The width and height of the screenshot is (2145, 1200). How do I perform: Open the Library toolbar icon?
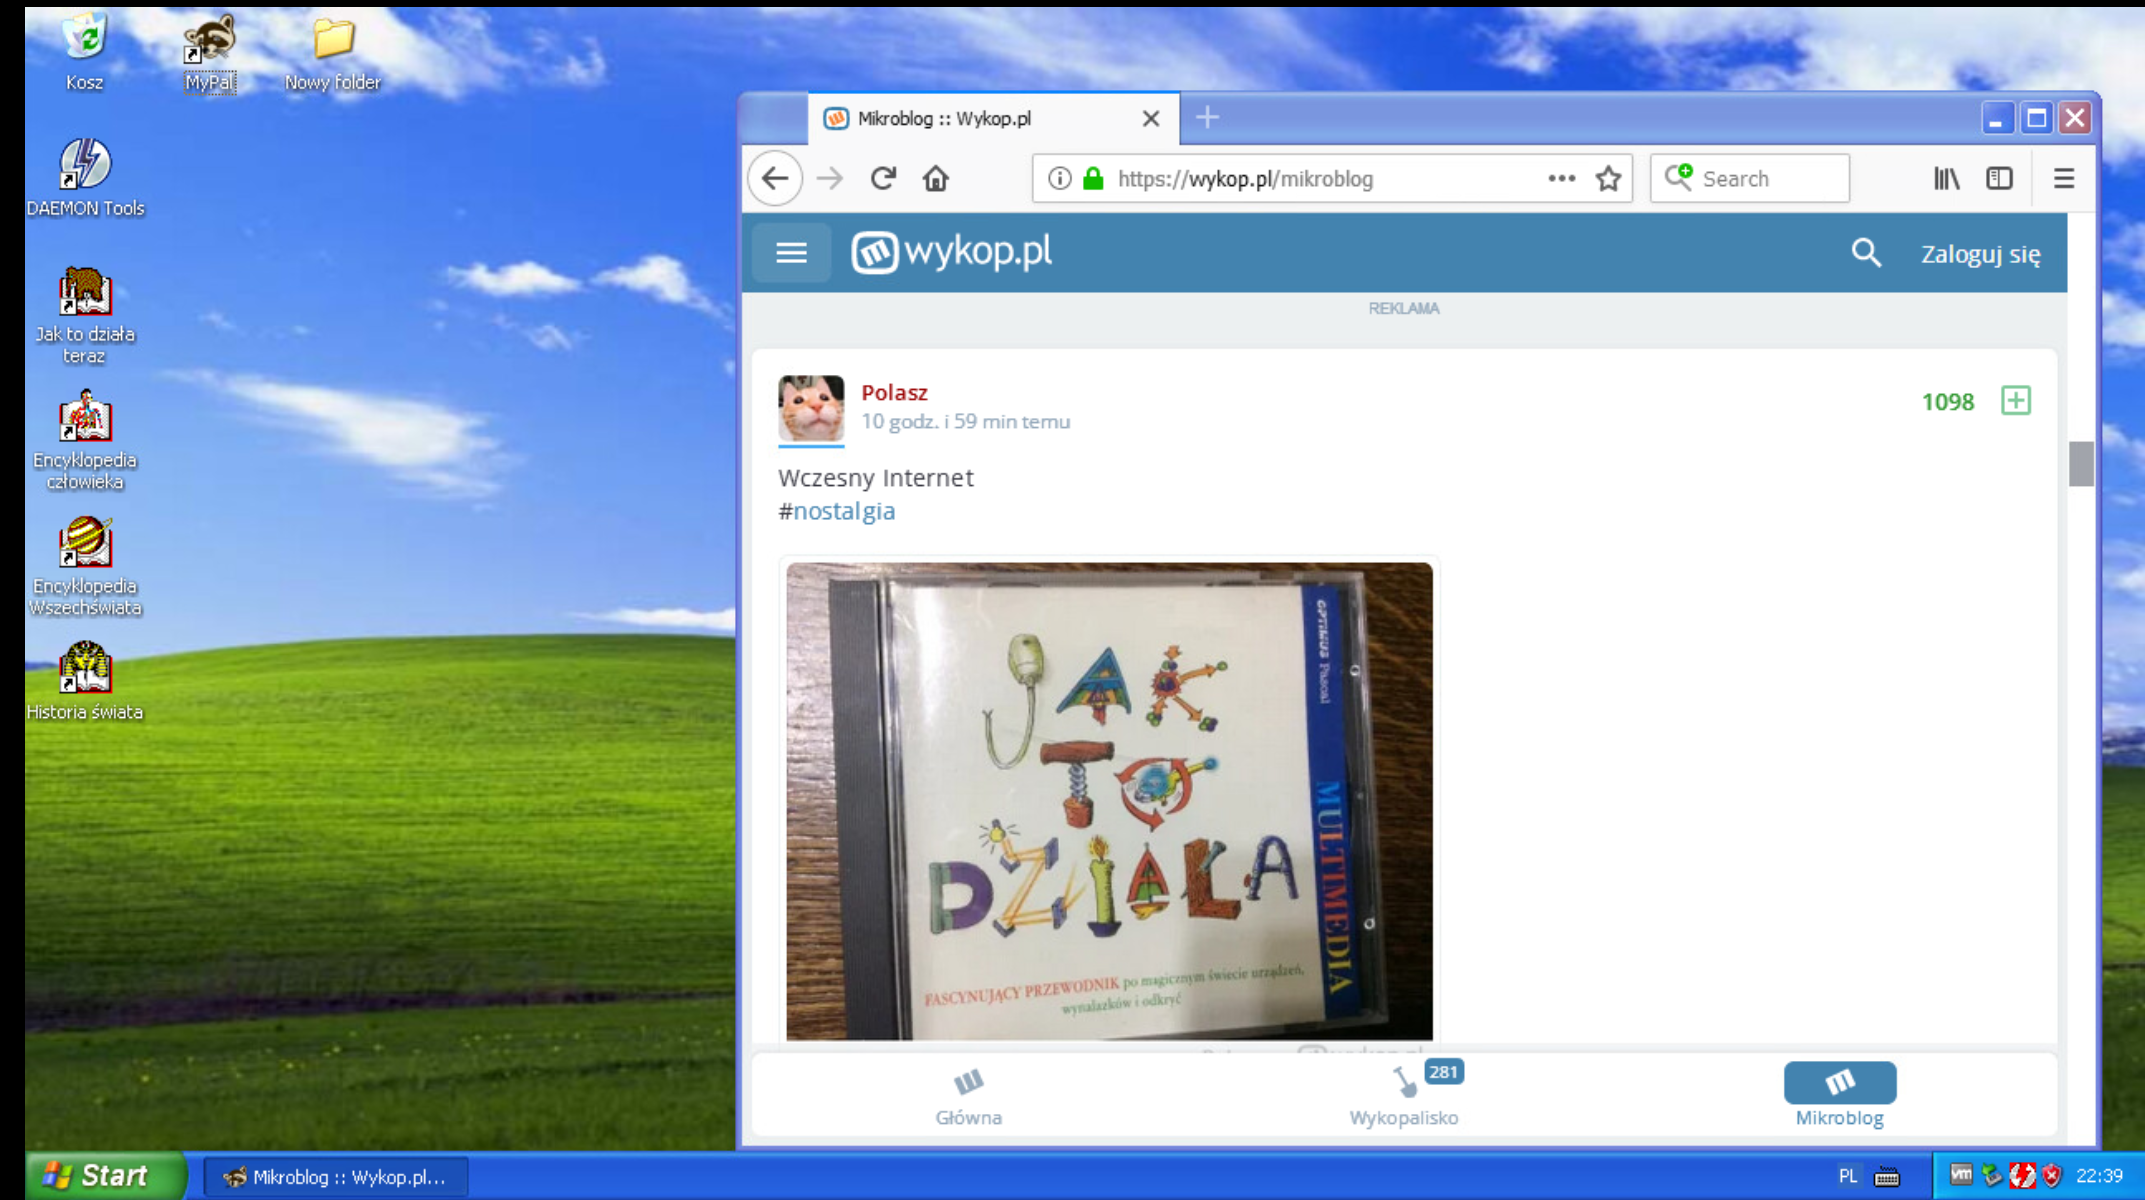tap(1946, 179)
